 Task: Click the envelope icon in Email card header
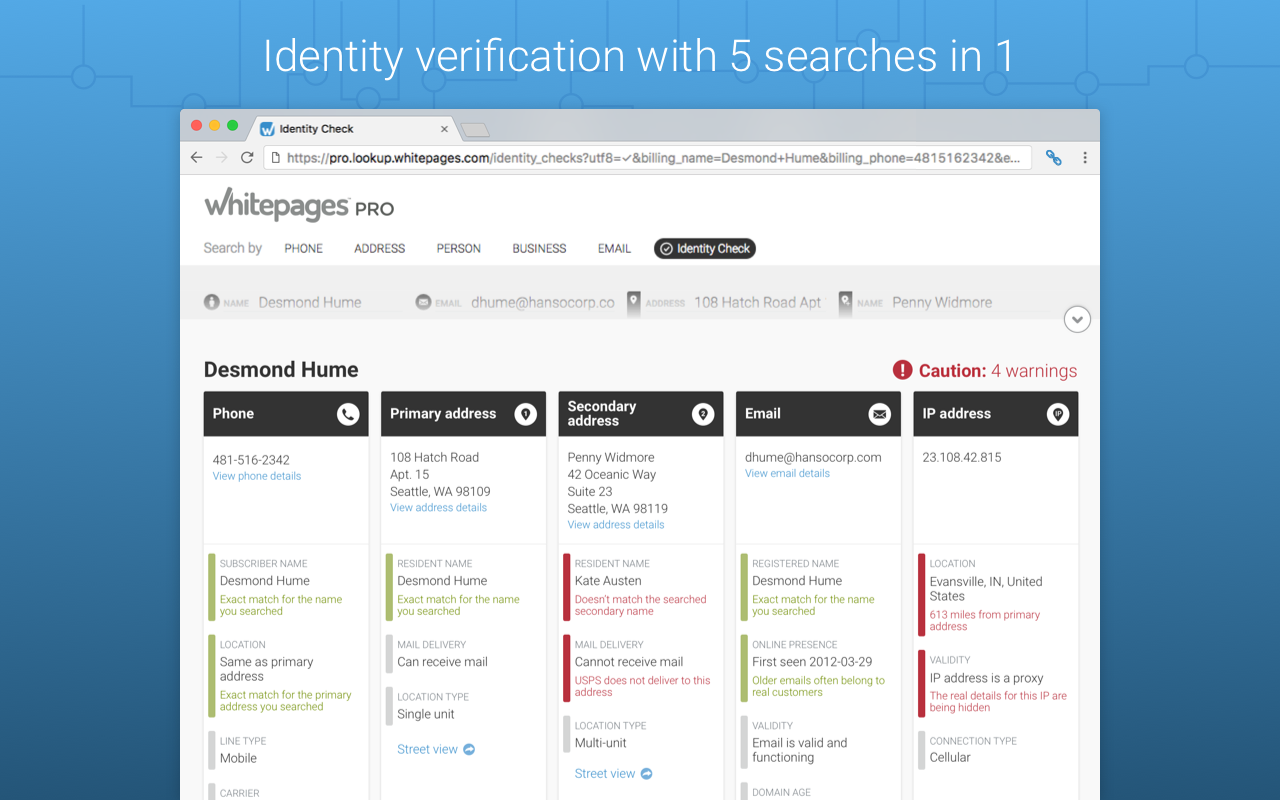pyautogui.click(x=880, y=414)
